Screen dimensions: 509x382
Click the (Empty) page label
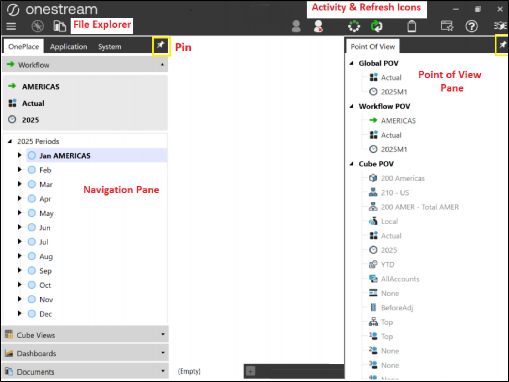click(x=189, y=371)
